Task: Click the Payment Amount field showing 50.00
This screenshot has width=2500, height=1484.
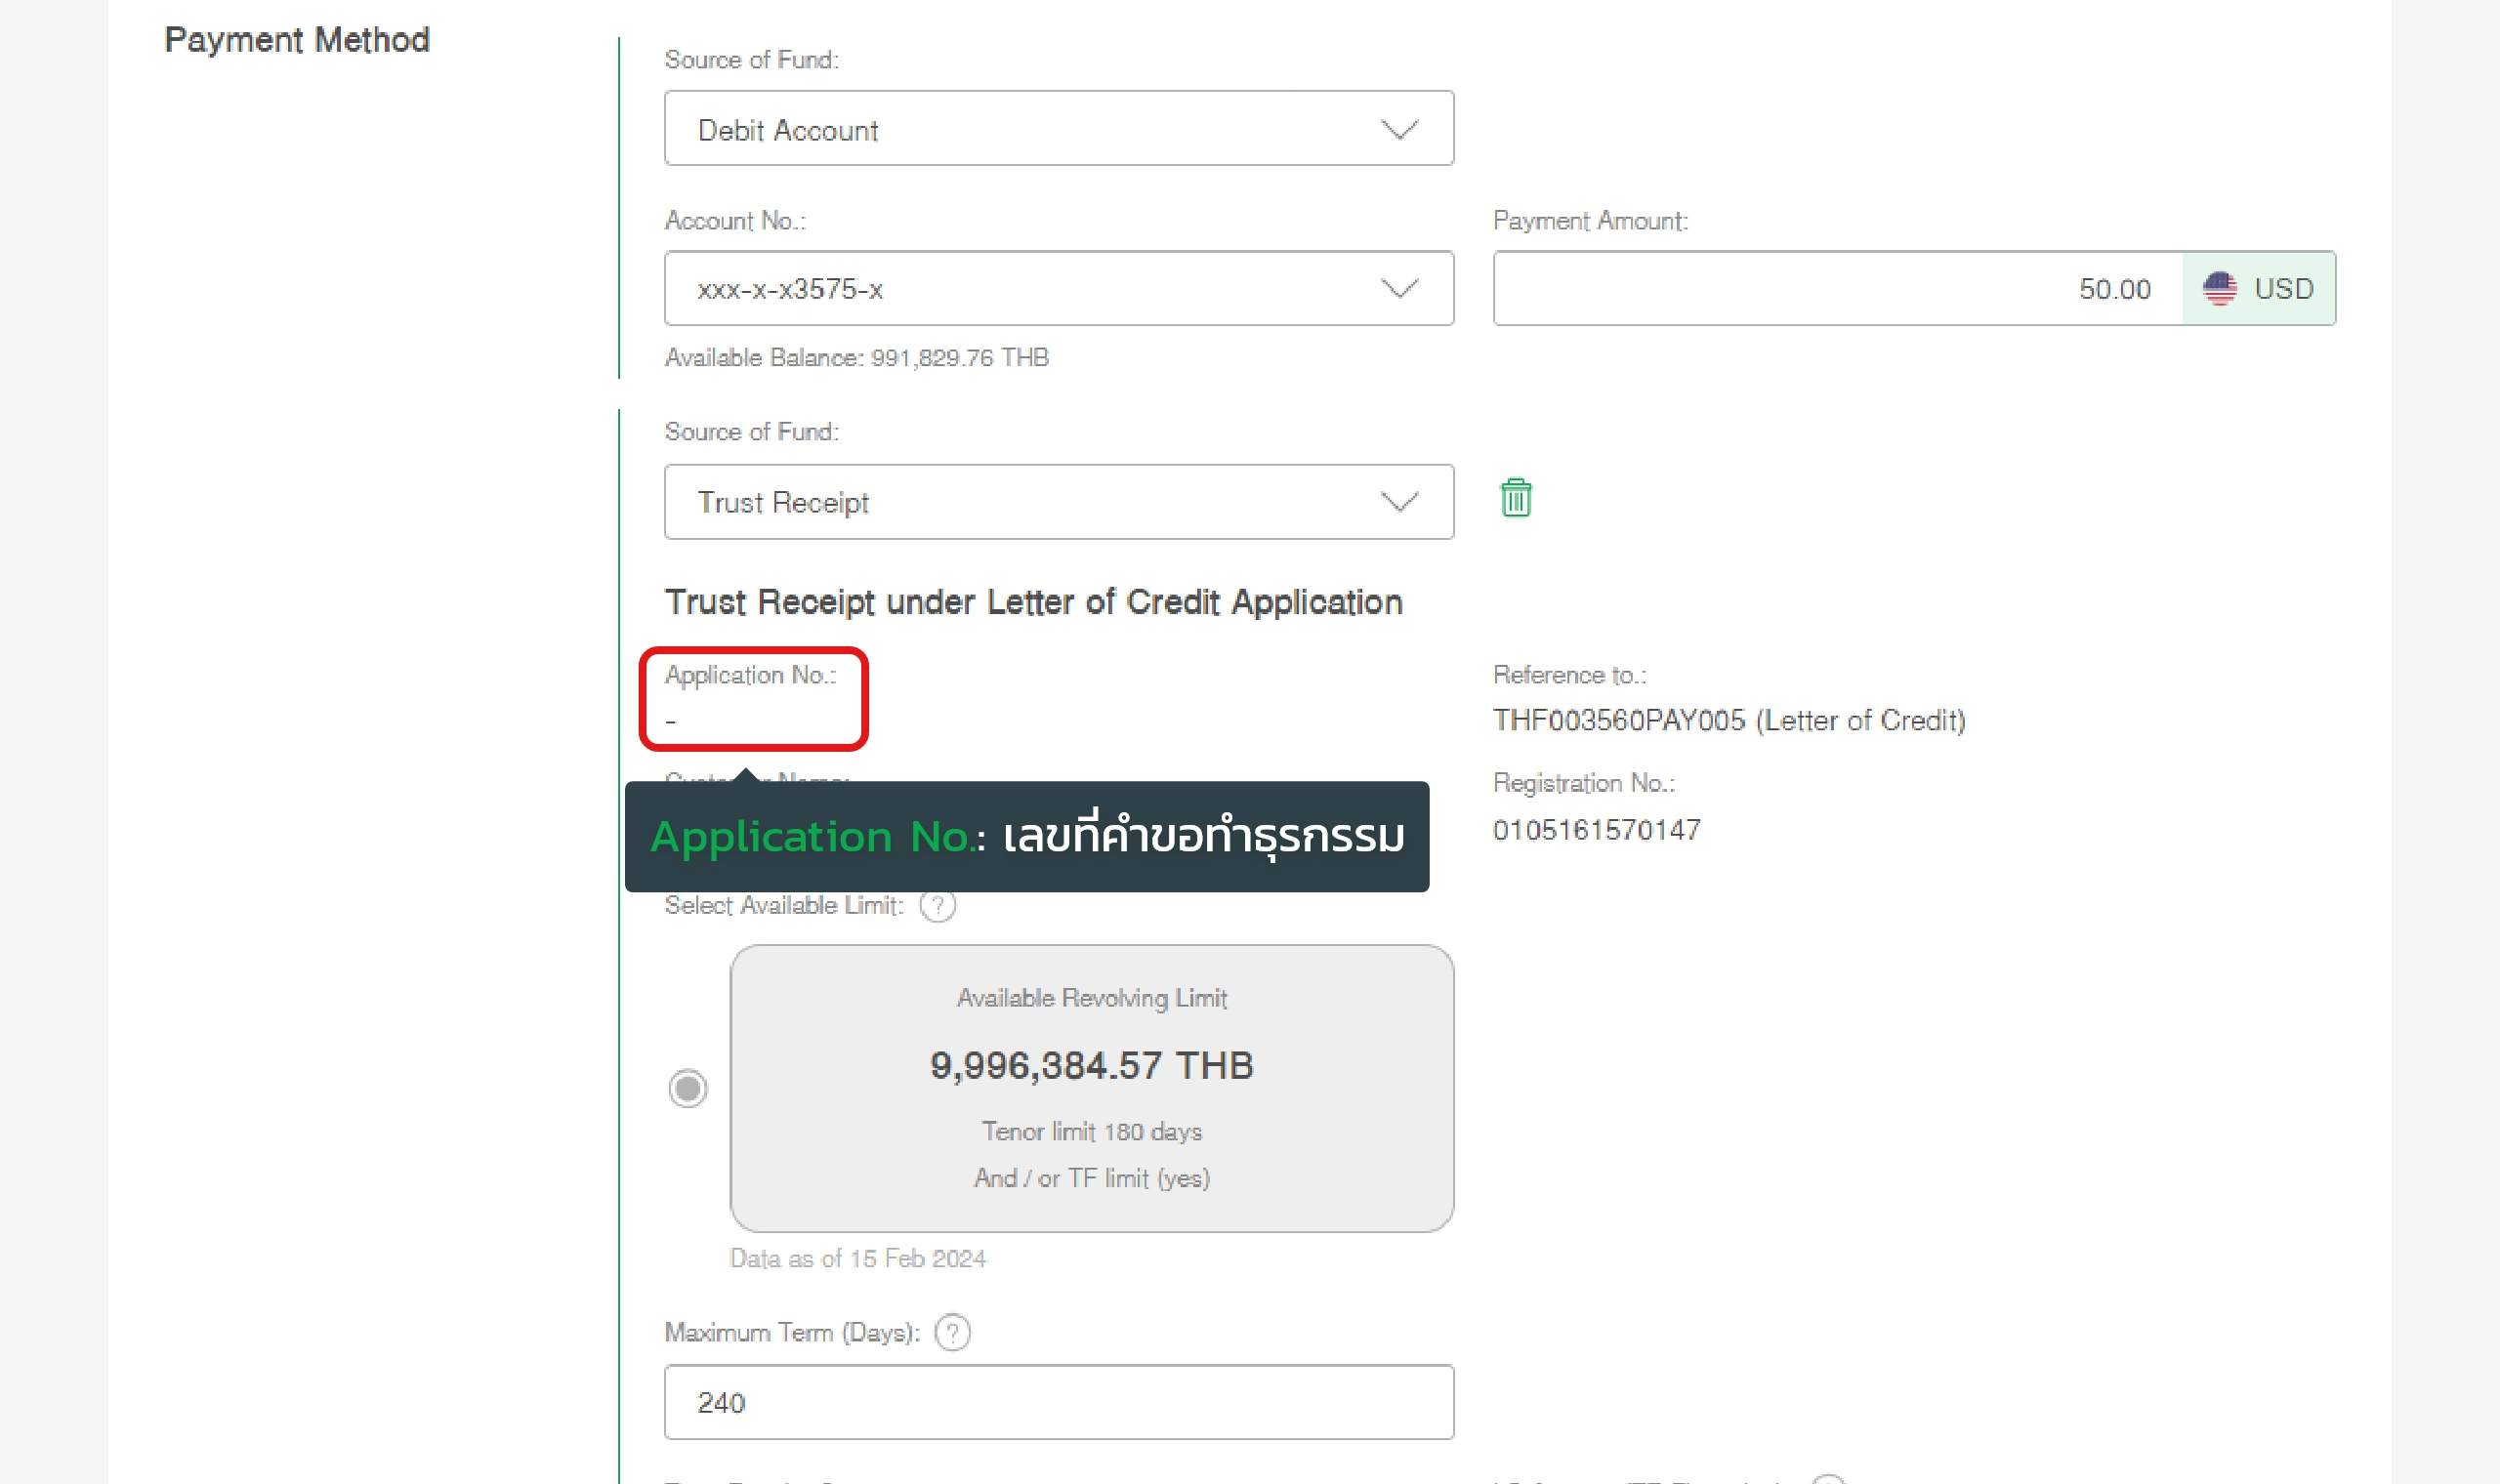Action: [1837, 289]
